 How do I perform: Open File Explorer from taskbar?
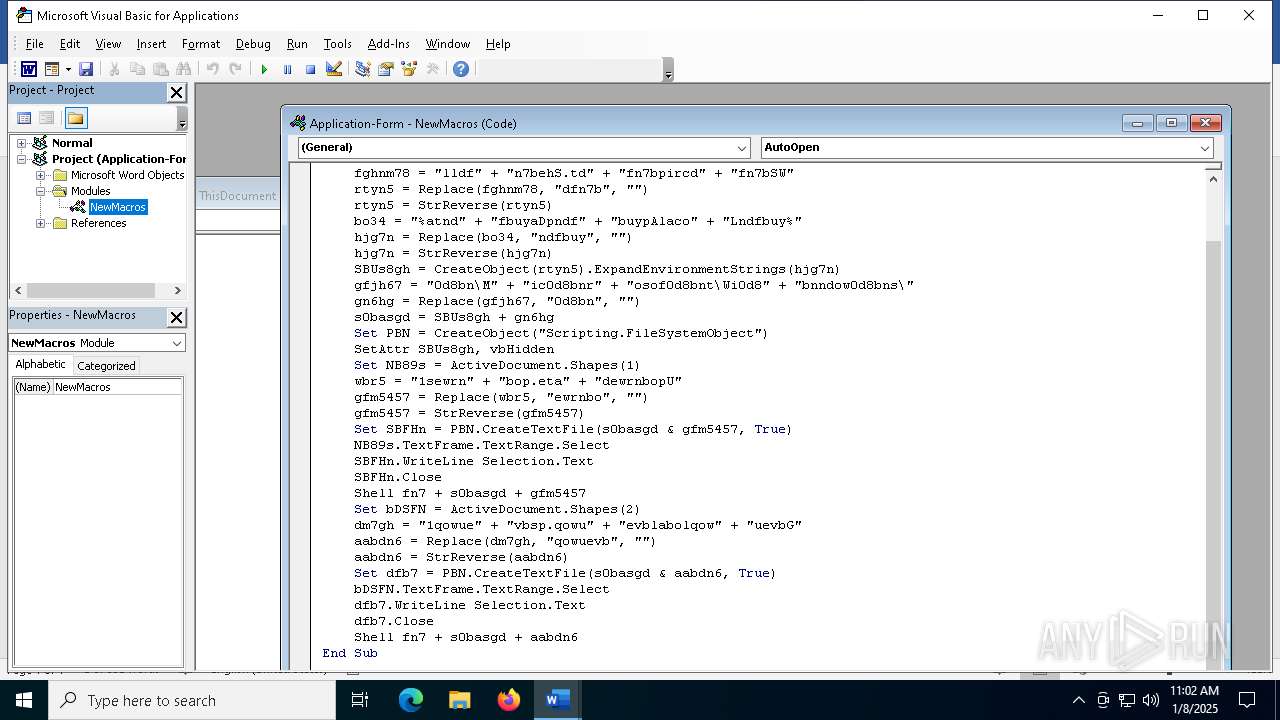[460, 700]
